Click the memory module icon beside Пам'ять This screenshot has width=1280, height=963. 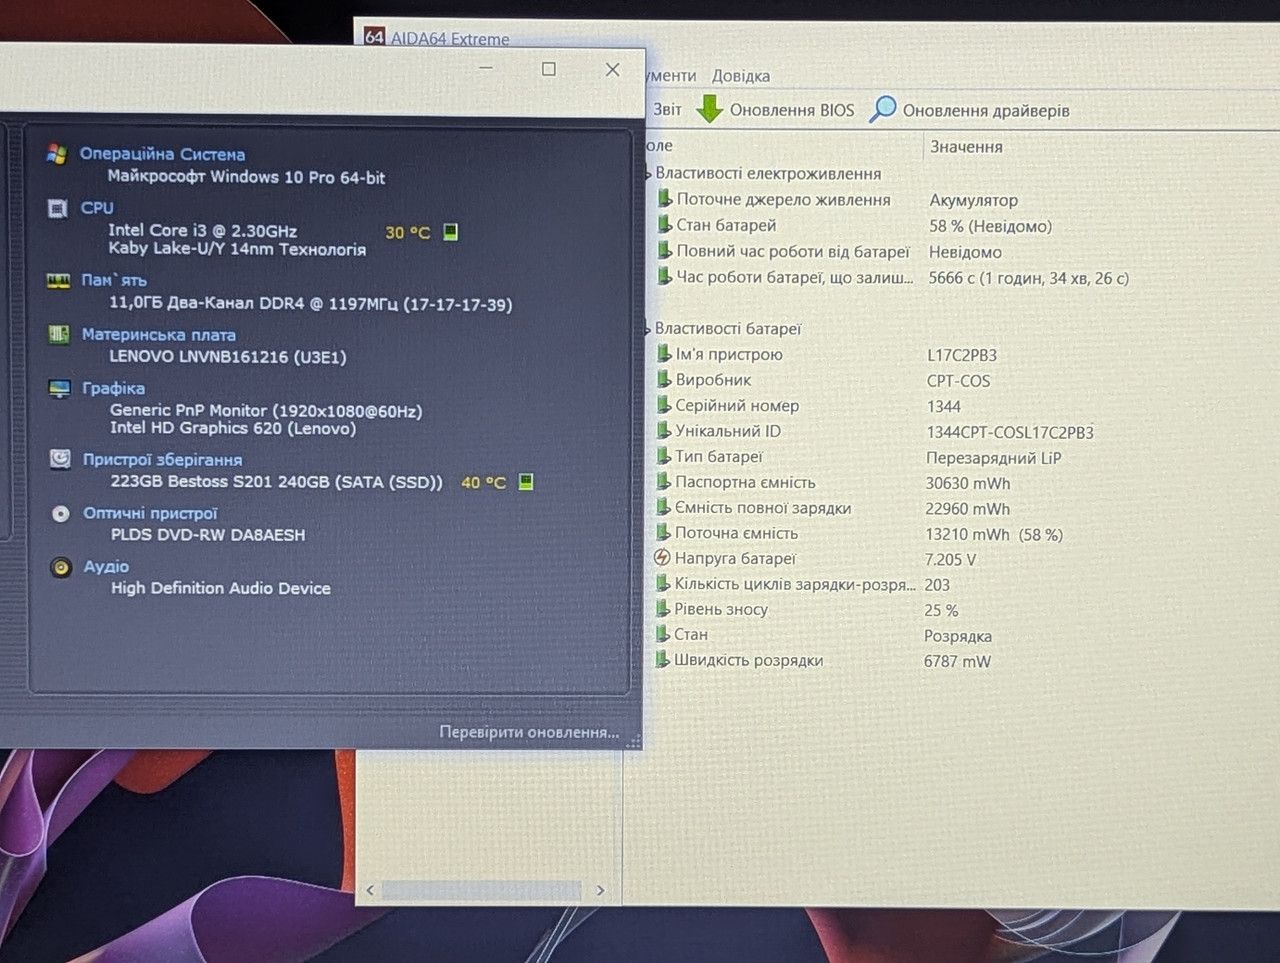coord(59,281)
